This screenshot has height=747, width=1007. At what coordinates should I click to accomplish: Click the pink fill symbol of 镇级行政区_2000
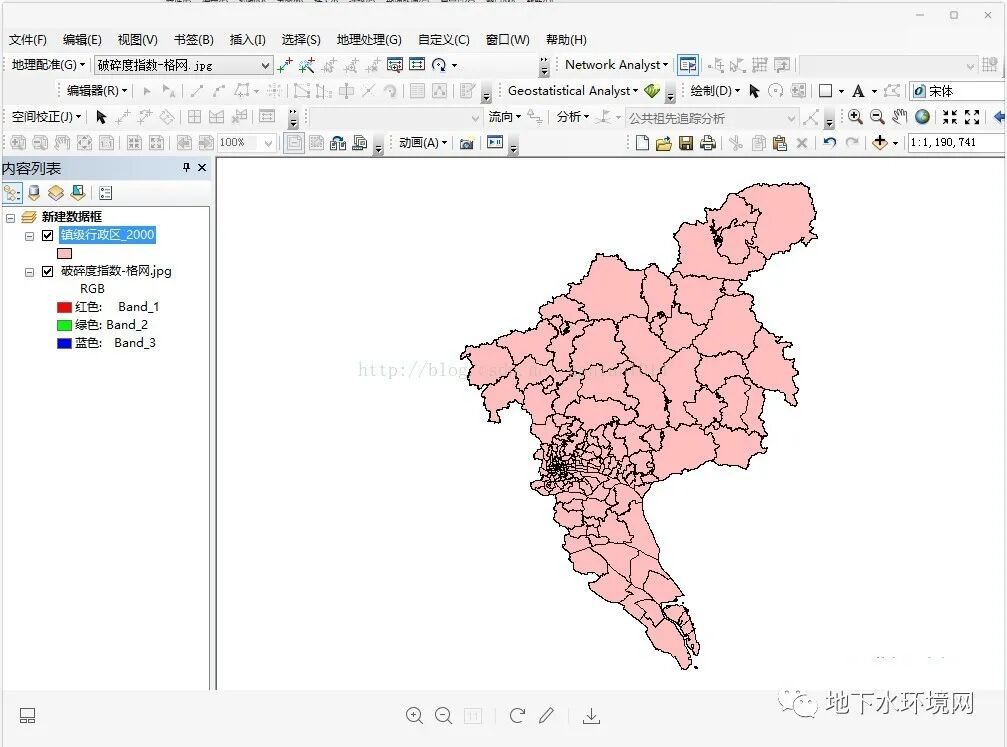coord(64,253)
